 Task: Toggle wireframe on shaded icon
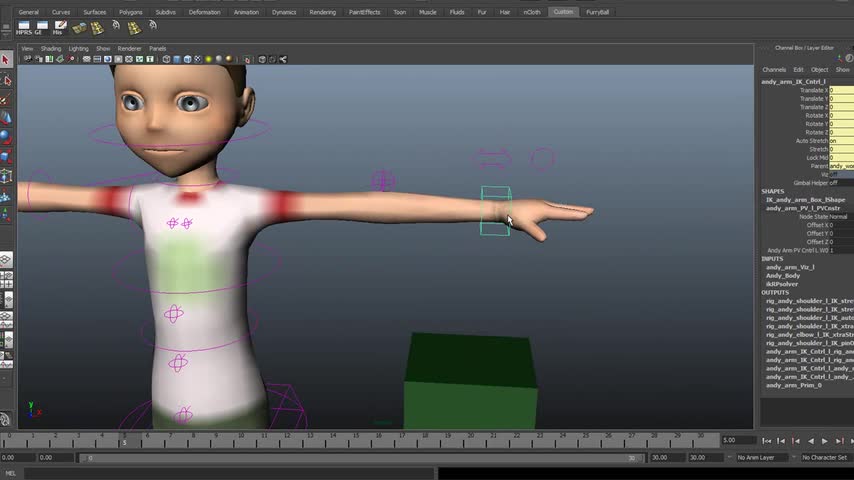click(x=187, y=59)
